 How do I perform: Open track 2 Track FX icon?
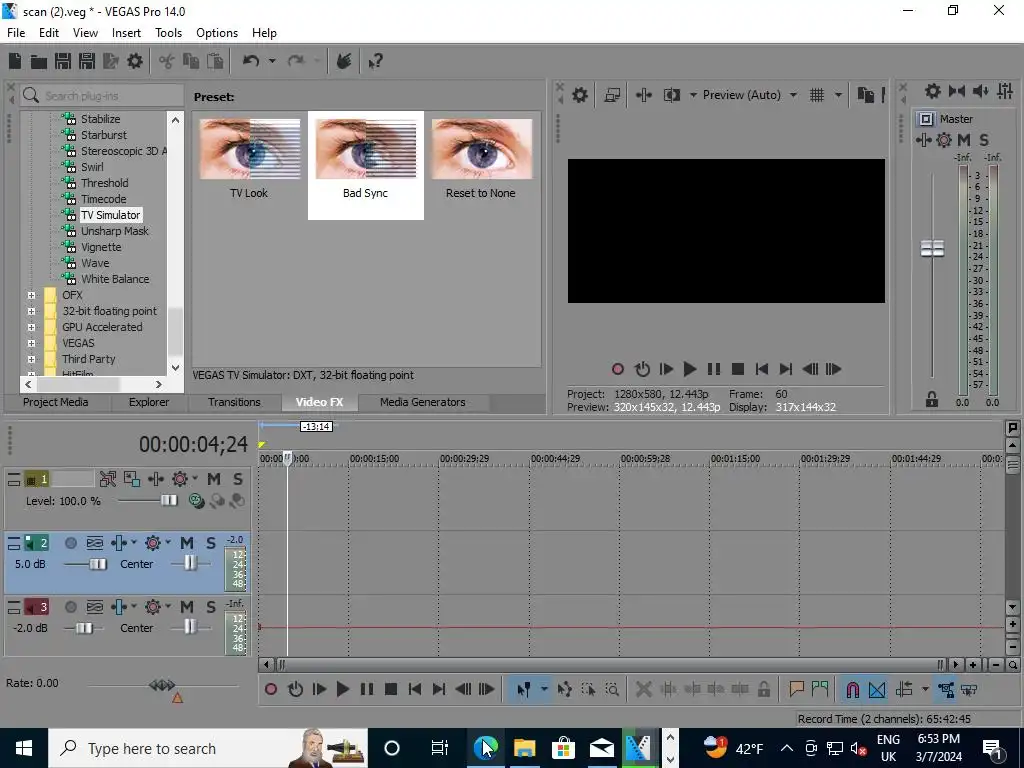coord(120,543)
